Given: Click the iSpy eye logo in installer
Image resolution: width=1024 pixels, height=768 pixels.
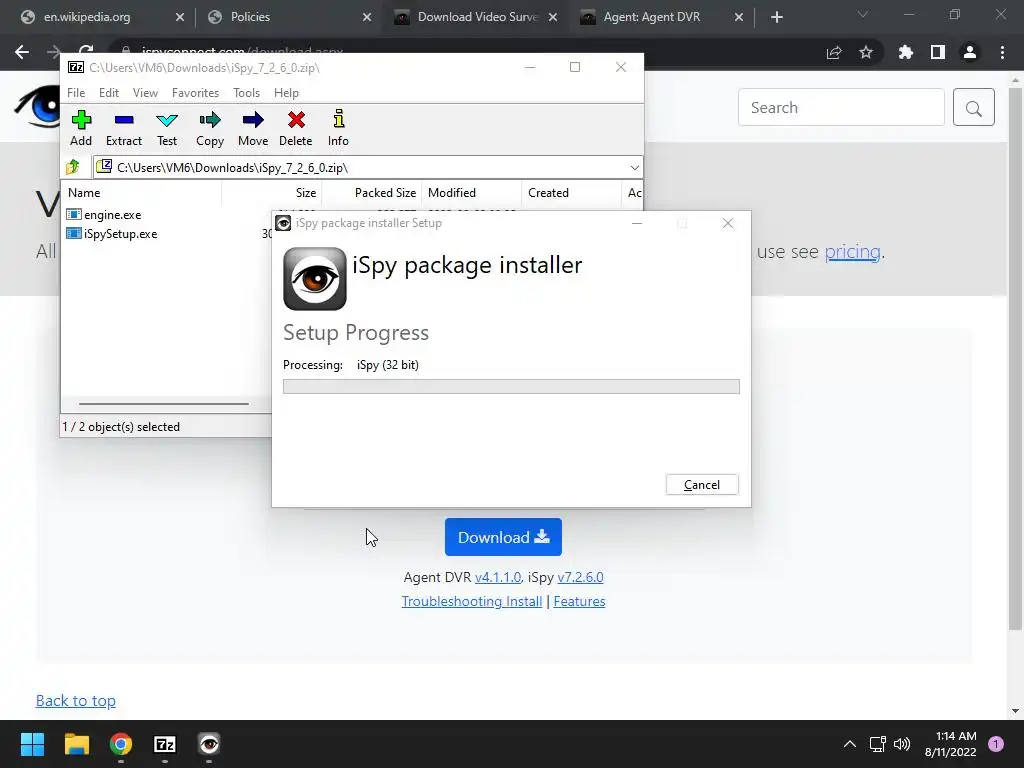Looking at the screenshot, I should coord(315,279).
